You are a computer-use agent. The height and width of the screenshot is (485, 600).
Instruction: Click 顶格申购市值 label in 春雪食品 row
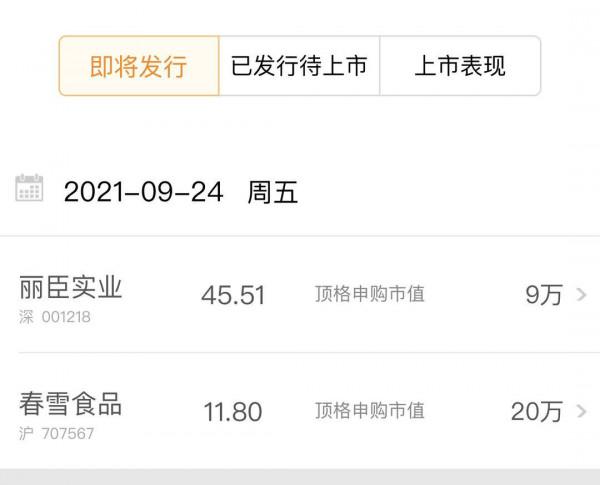pos(370,411)
